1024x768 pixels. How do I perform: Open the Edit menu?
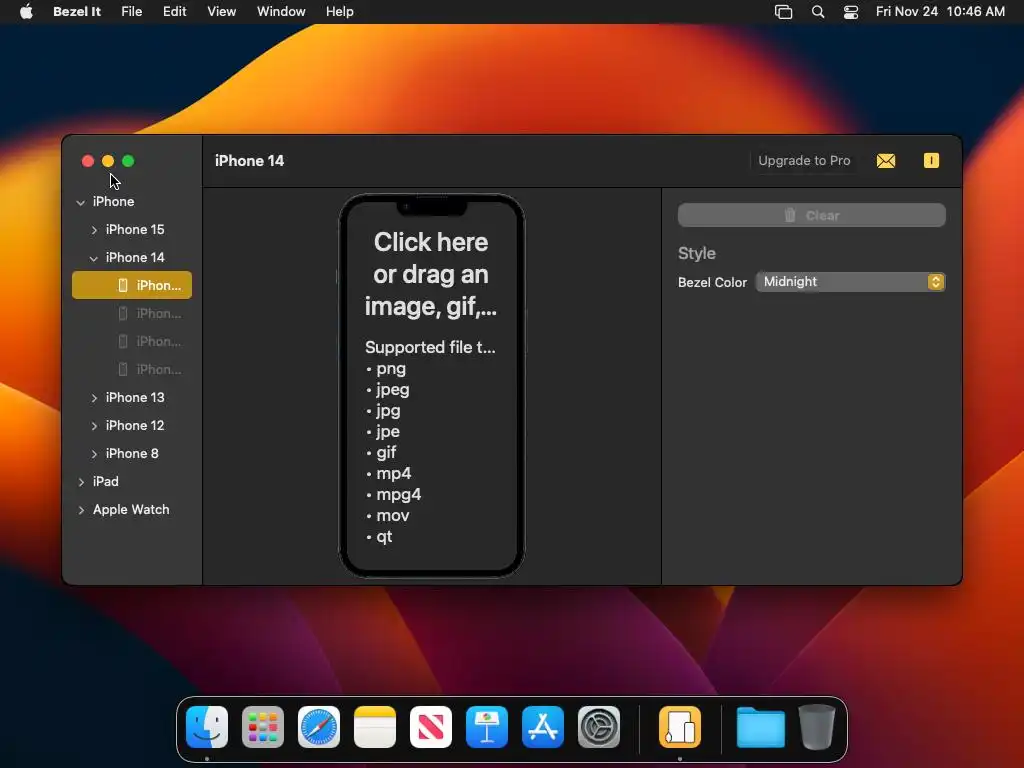tap(174, 12)
